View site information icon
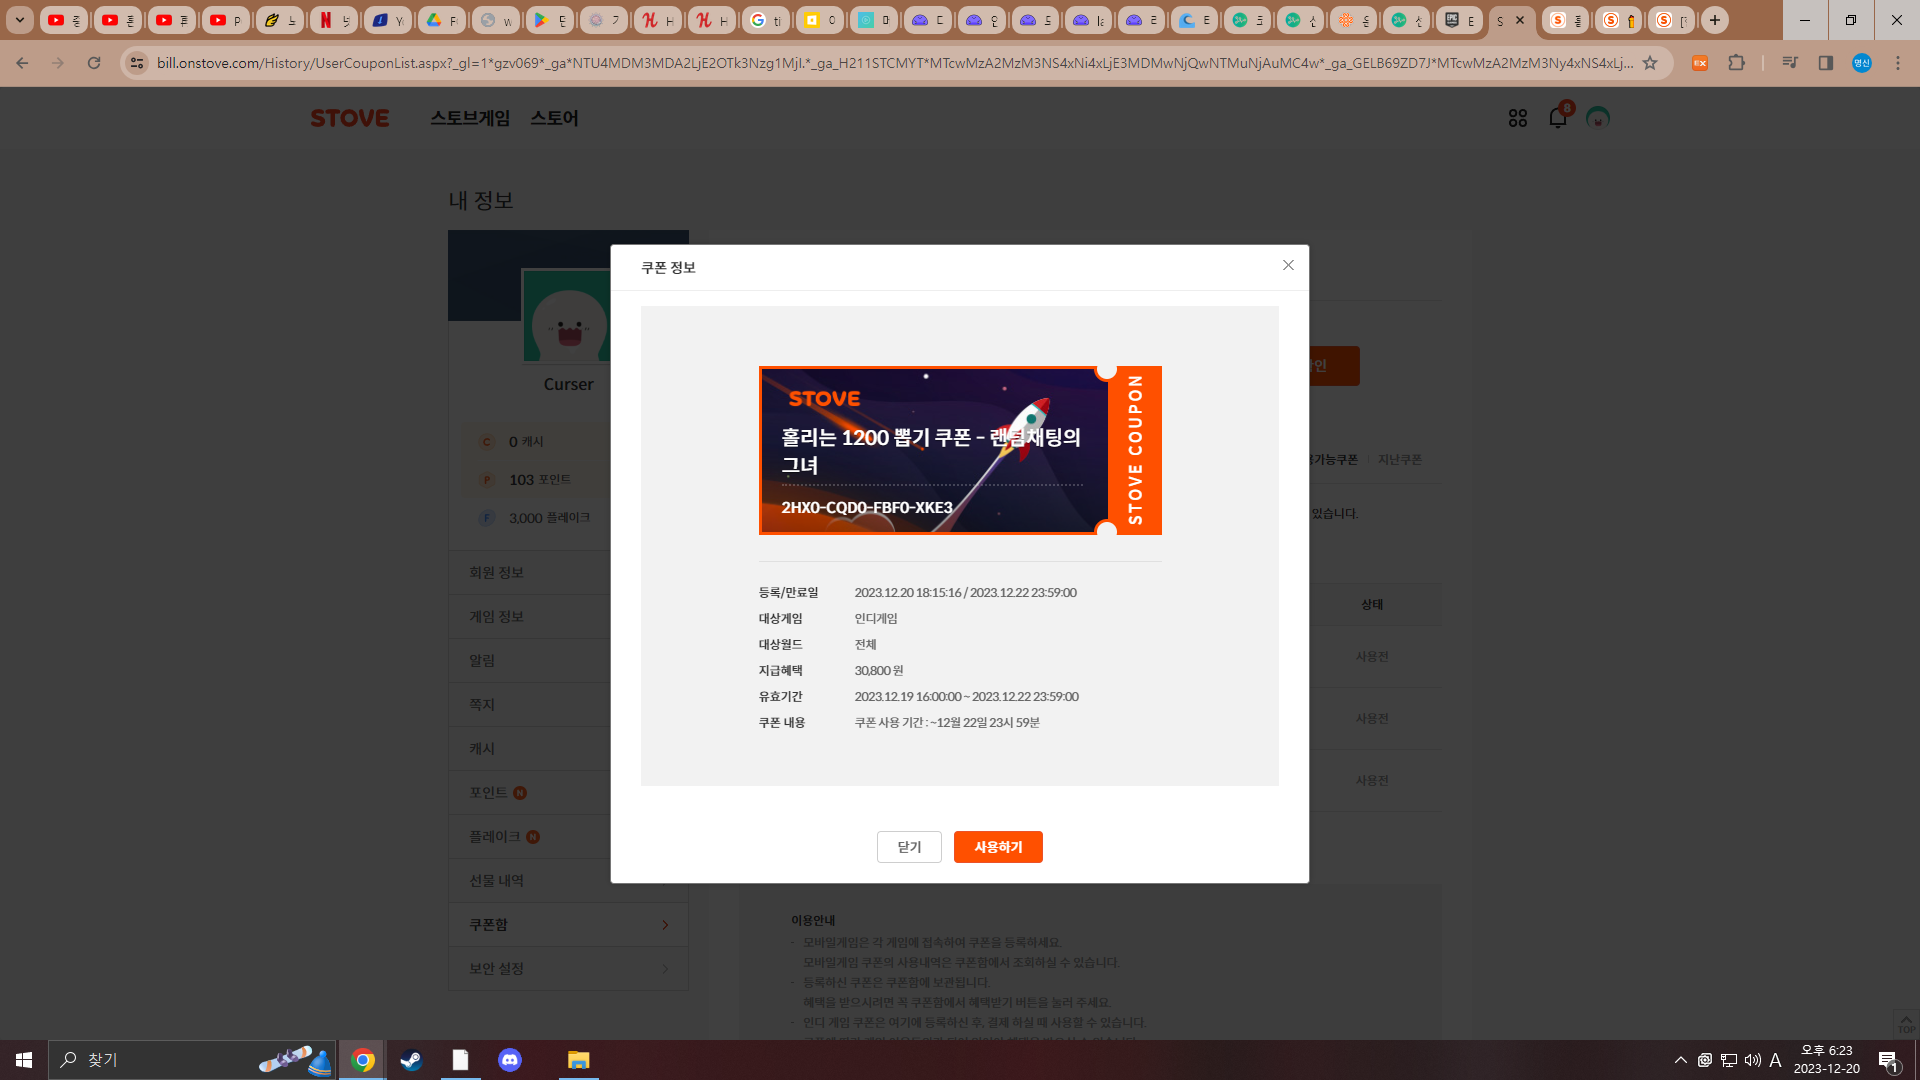1920x1080 pixels. coord(138,63)
